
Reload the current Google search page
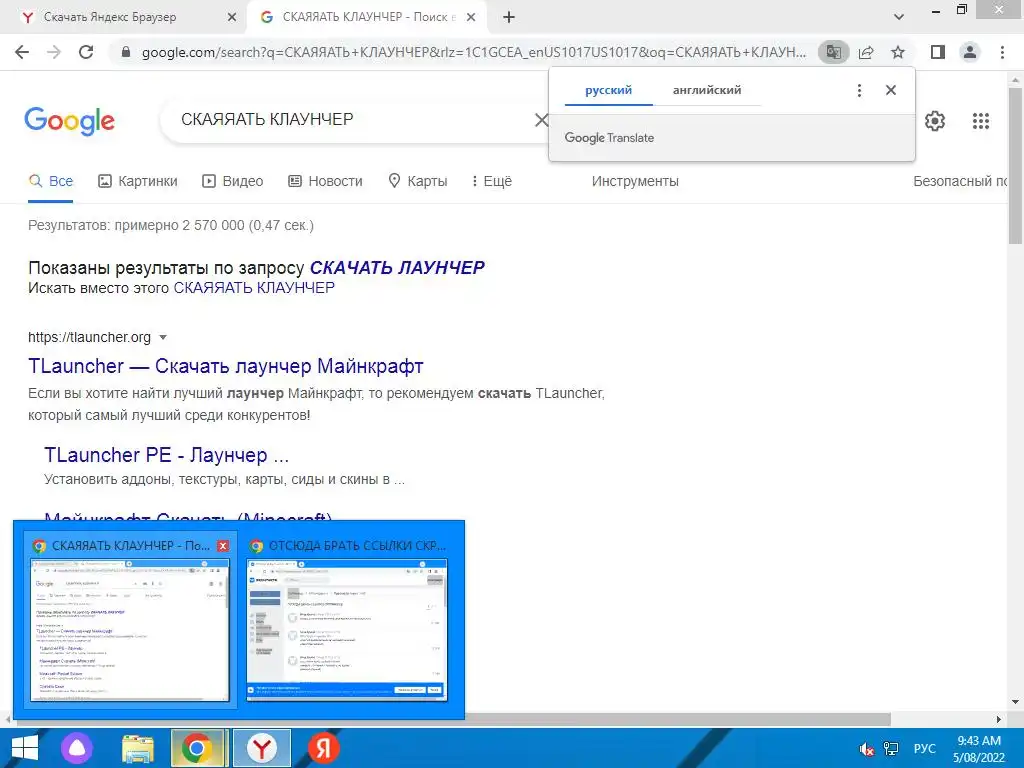click(x=86, y=52)
